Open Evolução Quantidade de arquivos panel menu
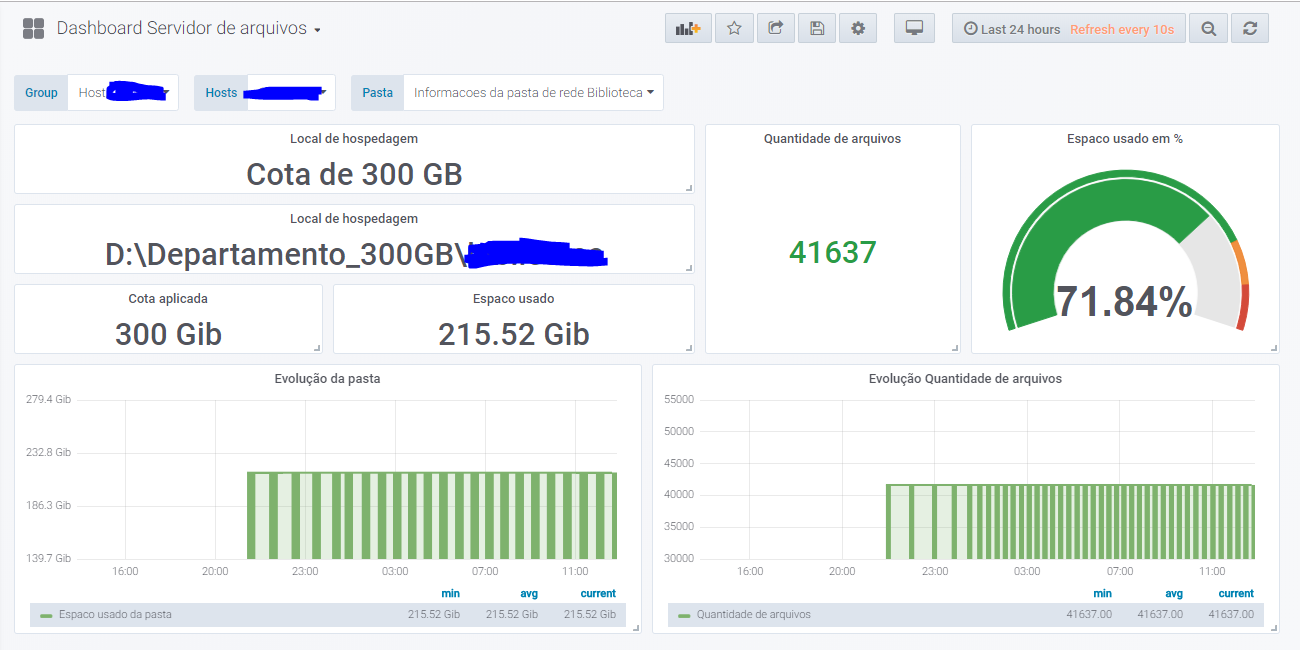This screenshot has height=650, width=1300. coord(965,379)
